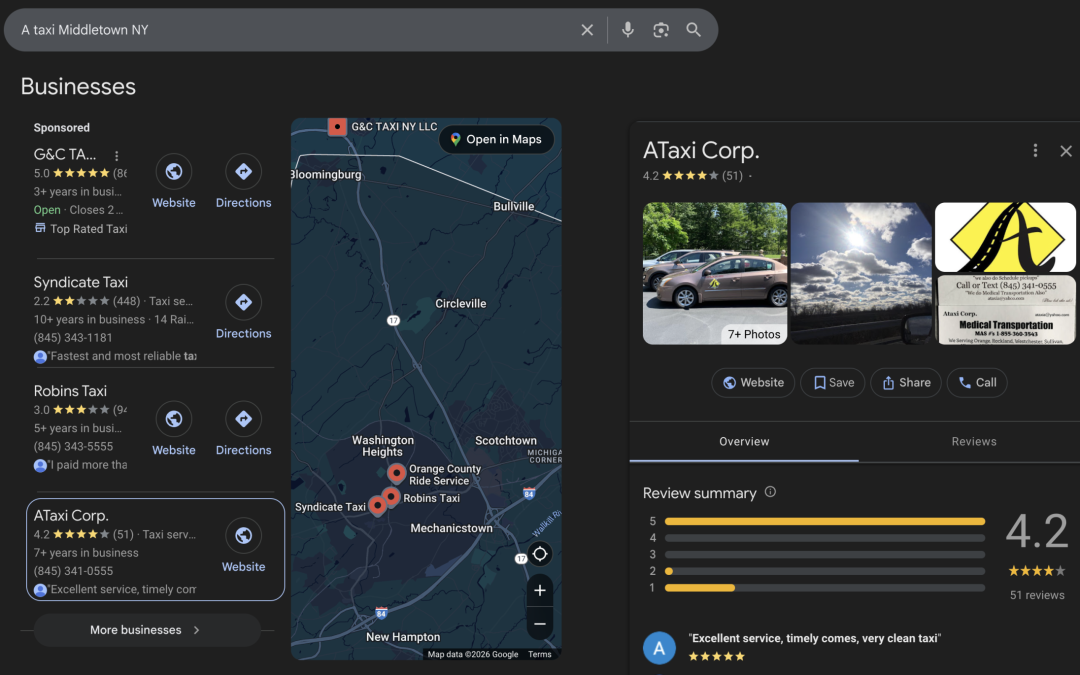Center map on my location
The height and width of the screenshot is (675, 1080).
[x=540, y=554]
